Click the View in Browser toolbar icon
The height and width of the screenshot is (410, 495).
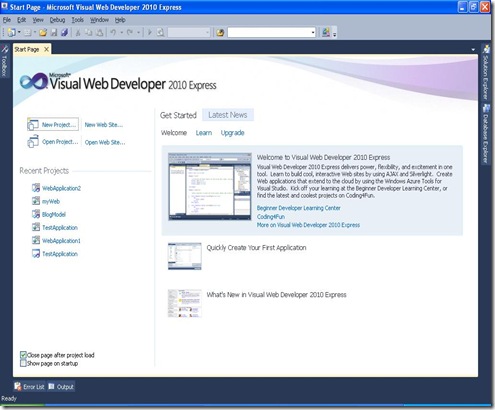[x=160, y=32]
